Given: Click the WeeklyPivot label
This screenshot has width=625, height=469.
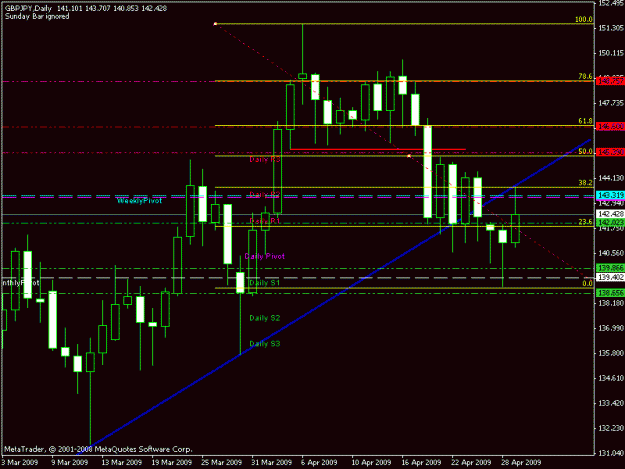Looking at the screenshot, I should coord(140,201).
